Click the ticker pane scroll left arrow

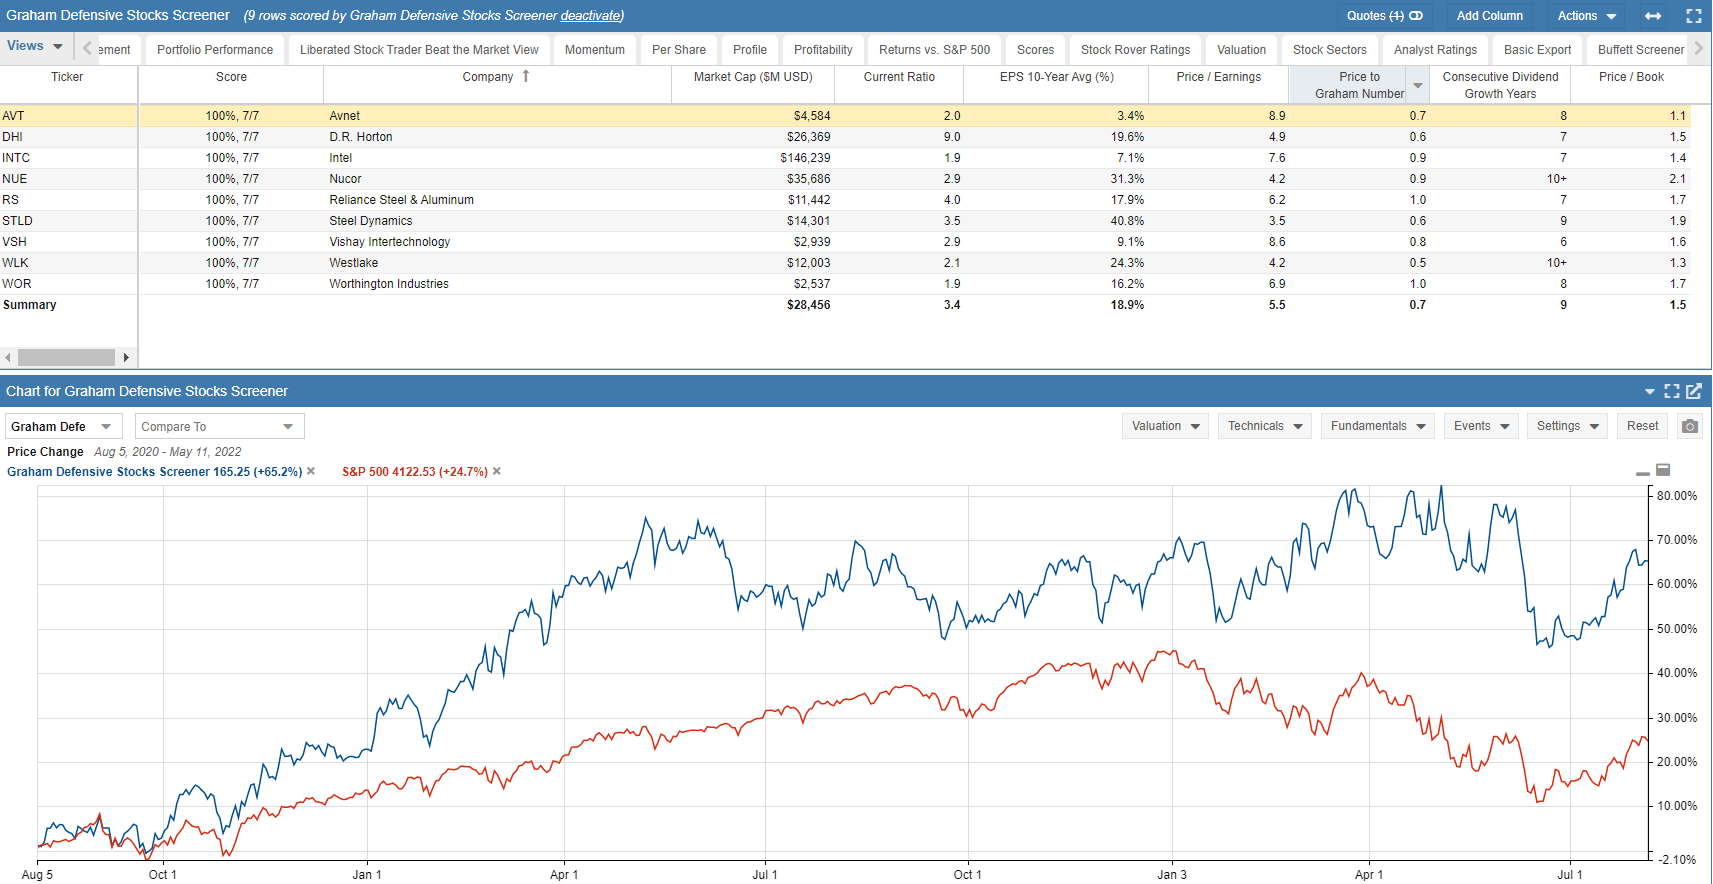click(x=8, y=357)
